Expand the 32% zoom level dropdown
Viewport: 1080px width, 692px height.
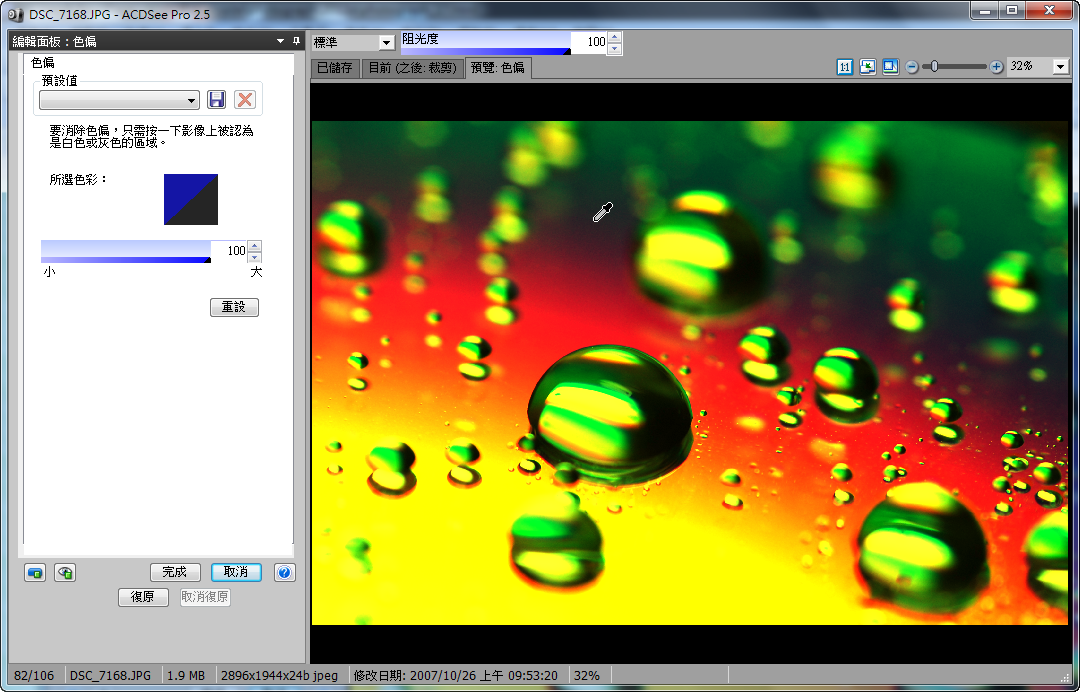pos(1060,67)
